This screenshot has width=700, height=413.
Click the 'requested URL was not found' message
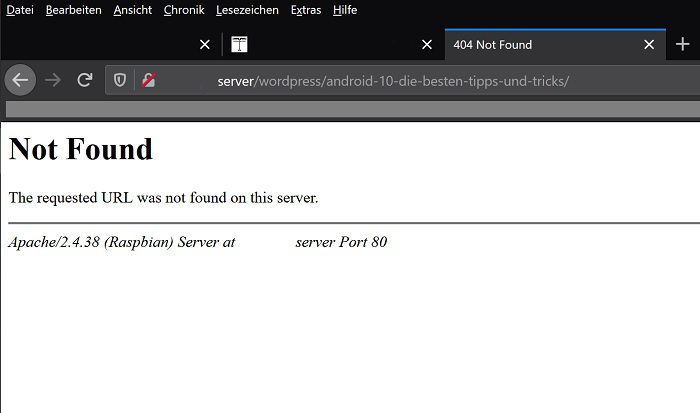click(163, 197)
